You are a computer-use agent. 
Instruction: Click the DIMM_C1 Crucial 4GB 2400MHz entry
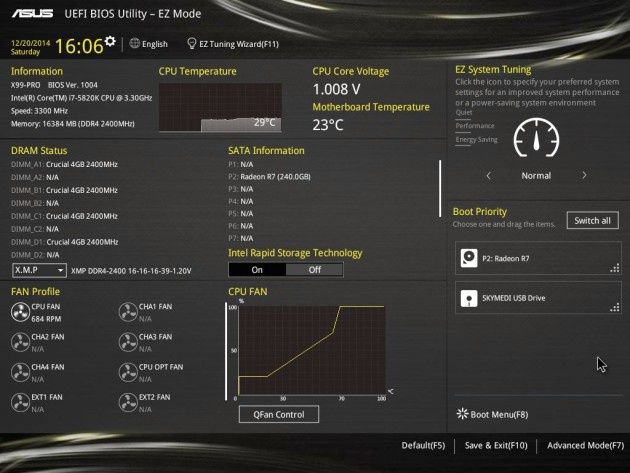[64, 216]
